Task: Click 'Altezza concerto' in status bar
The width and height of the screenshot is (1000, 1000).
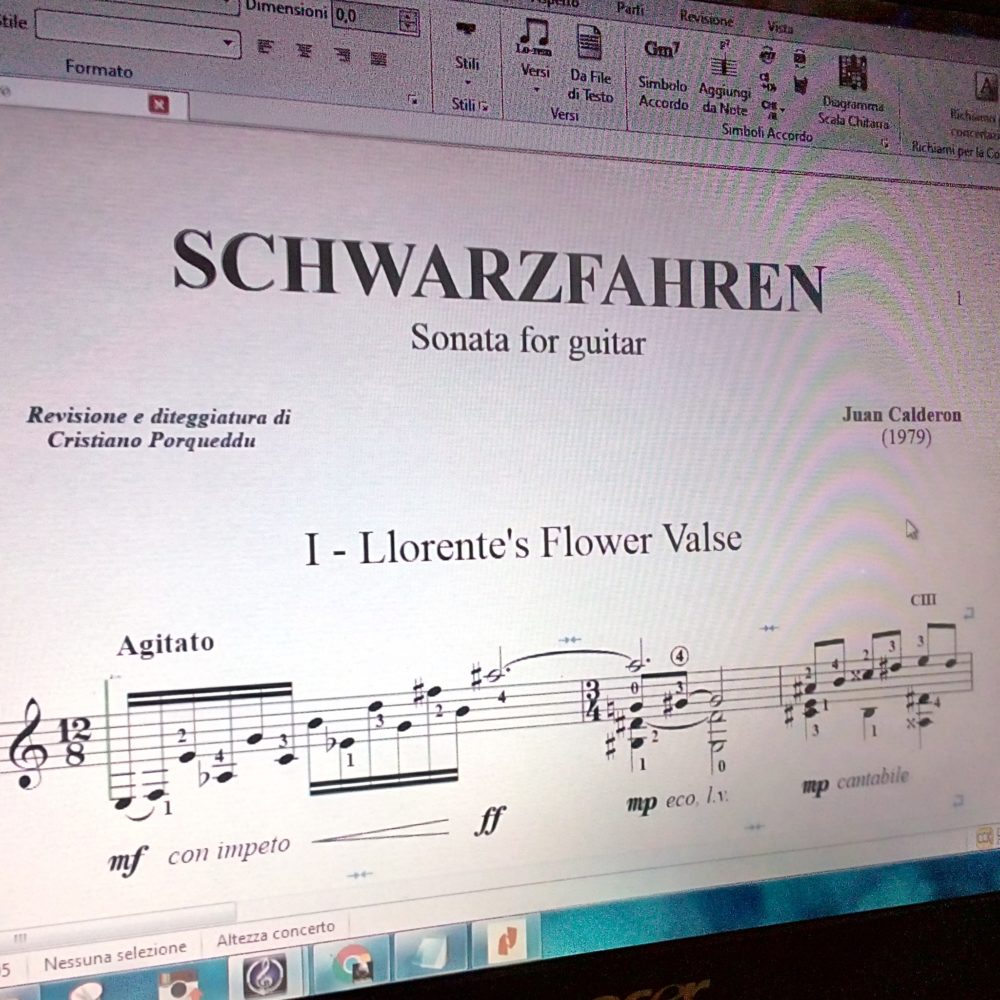Action: point(276,933)
